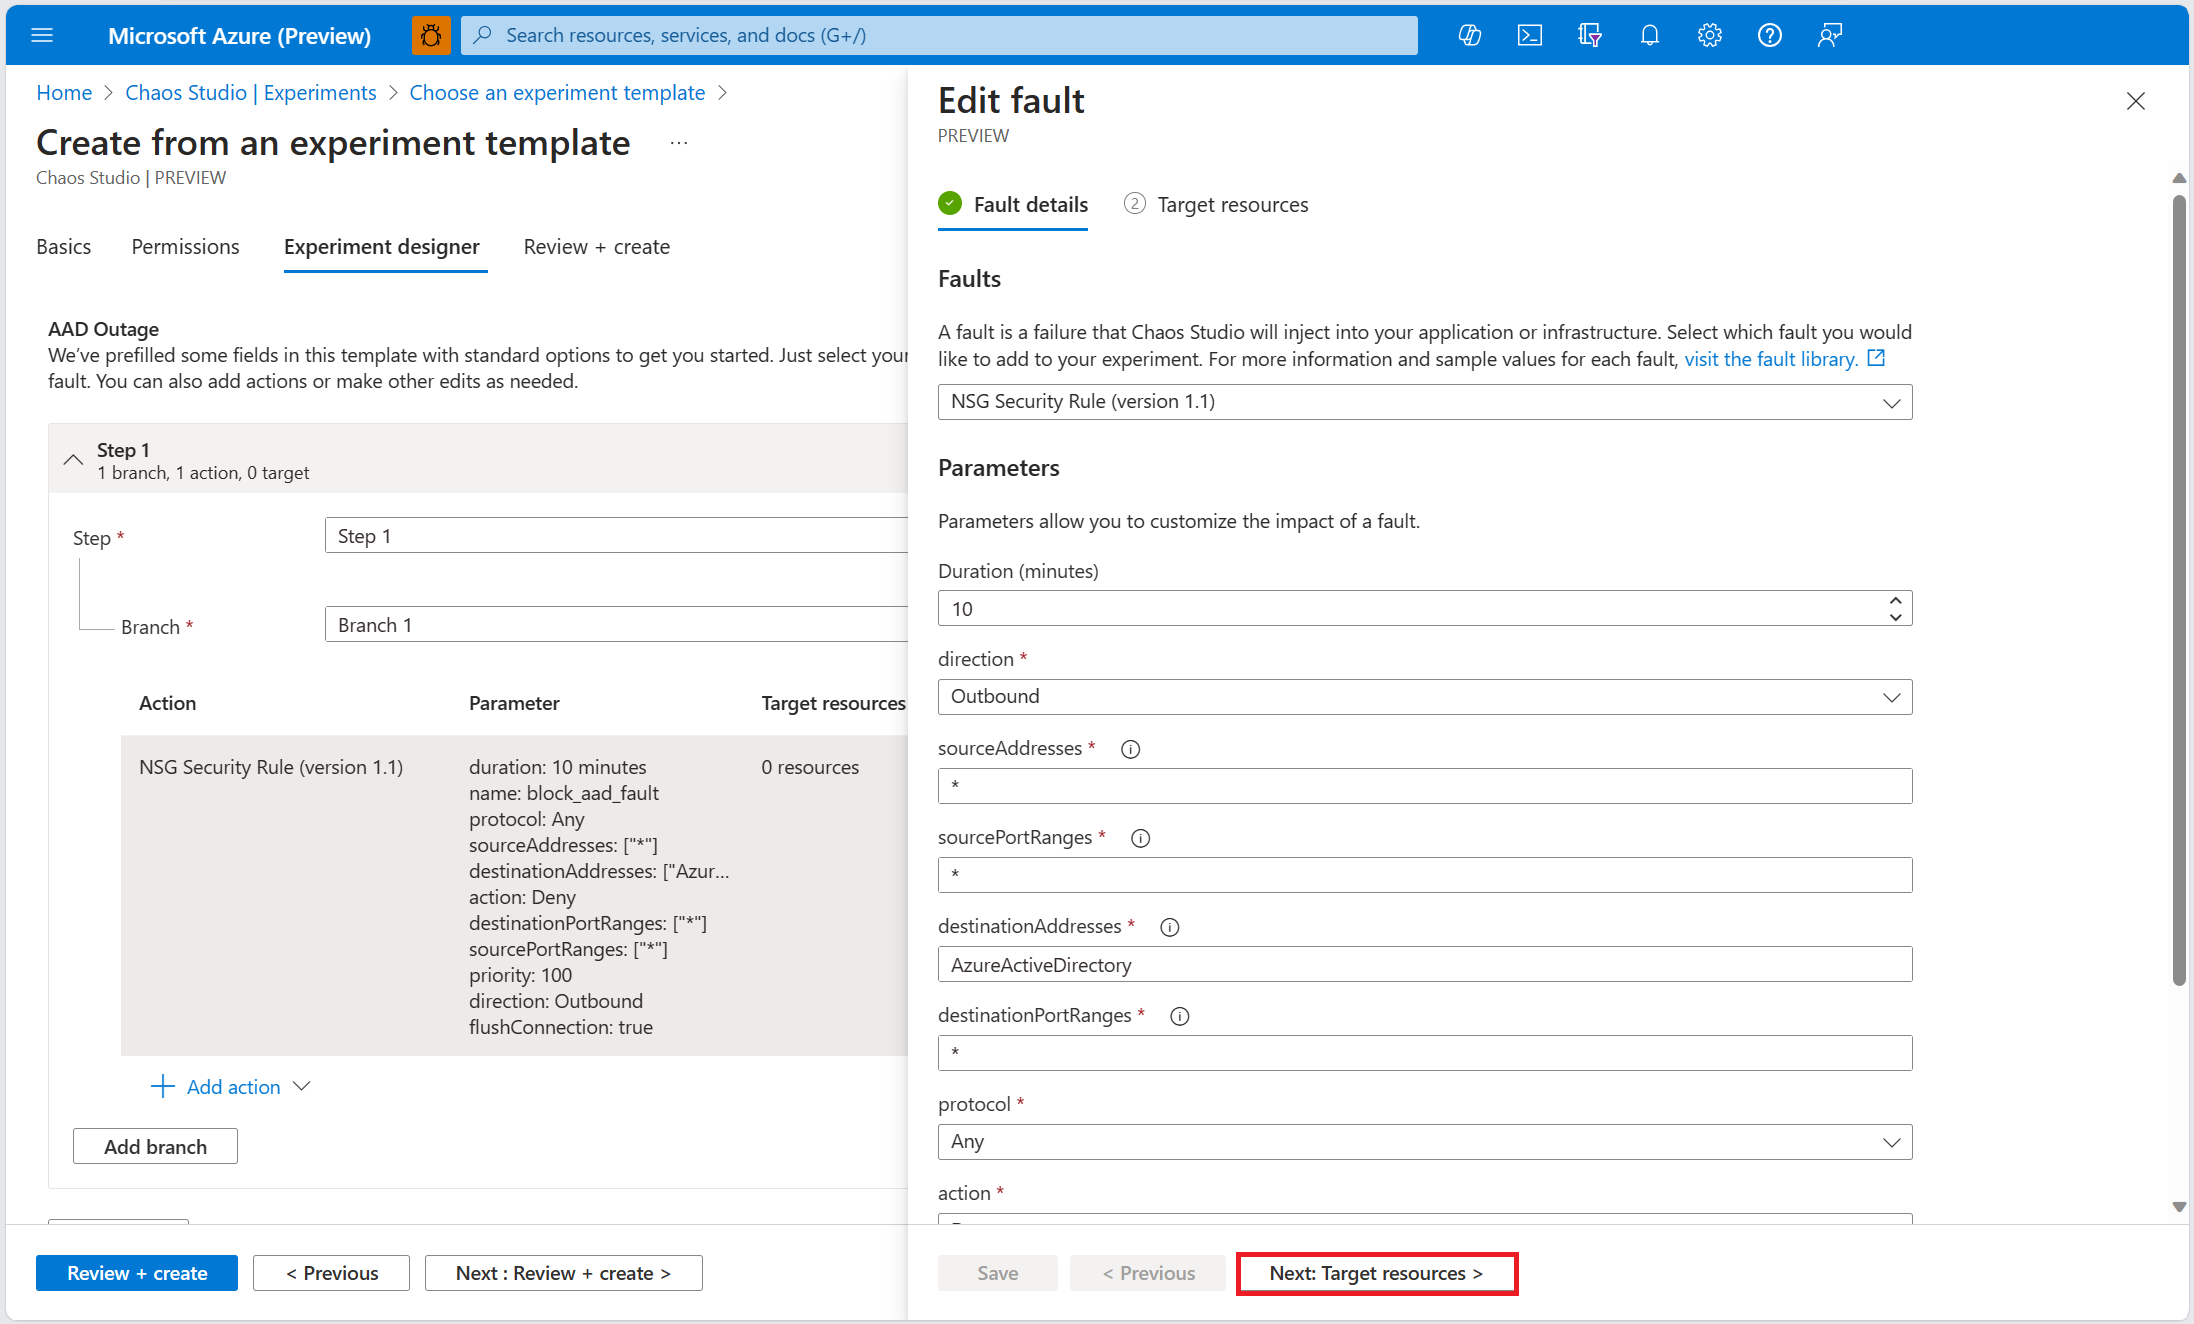Click Next: Target resources
2194x1324 pixels.
pyautogui.click(x=1376, y=1273)
